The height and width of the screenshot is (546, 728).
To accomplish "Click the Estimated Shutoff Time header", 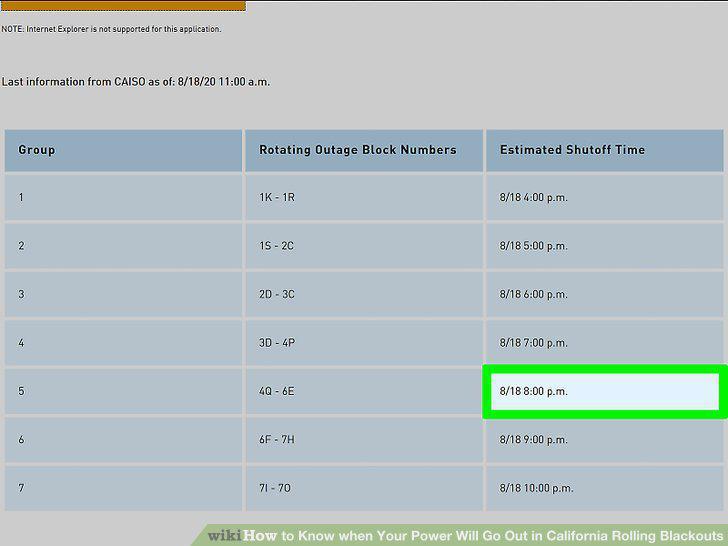I will (x=605, y=150).
